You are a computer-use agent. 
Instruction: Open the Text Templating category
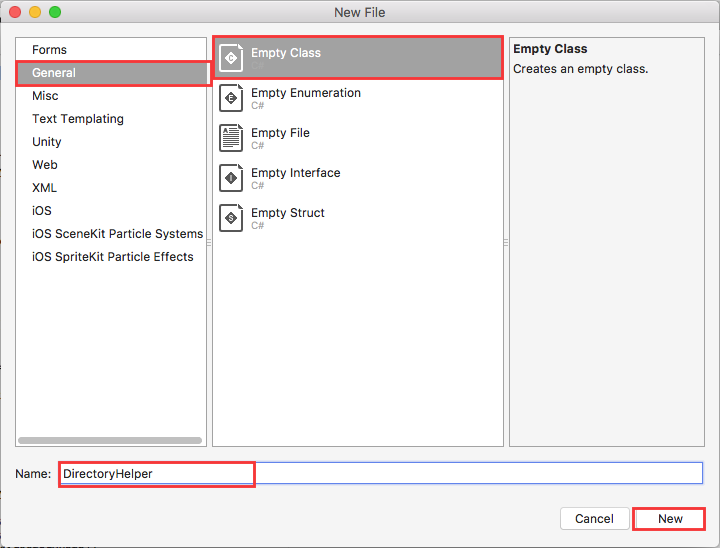tap(78, 119)
